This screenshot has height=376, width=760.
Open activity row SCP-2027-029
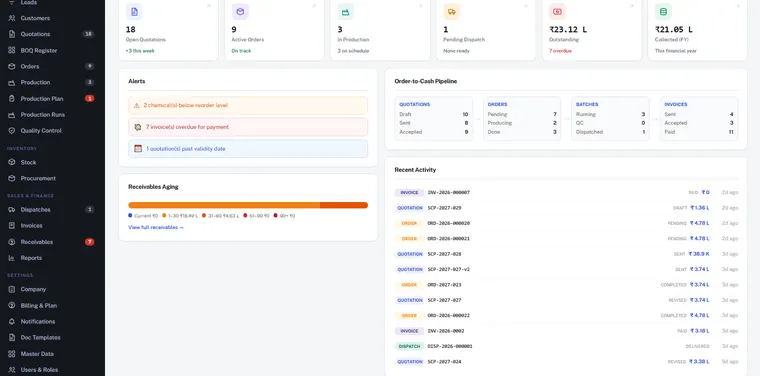tap(566, 208)
